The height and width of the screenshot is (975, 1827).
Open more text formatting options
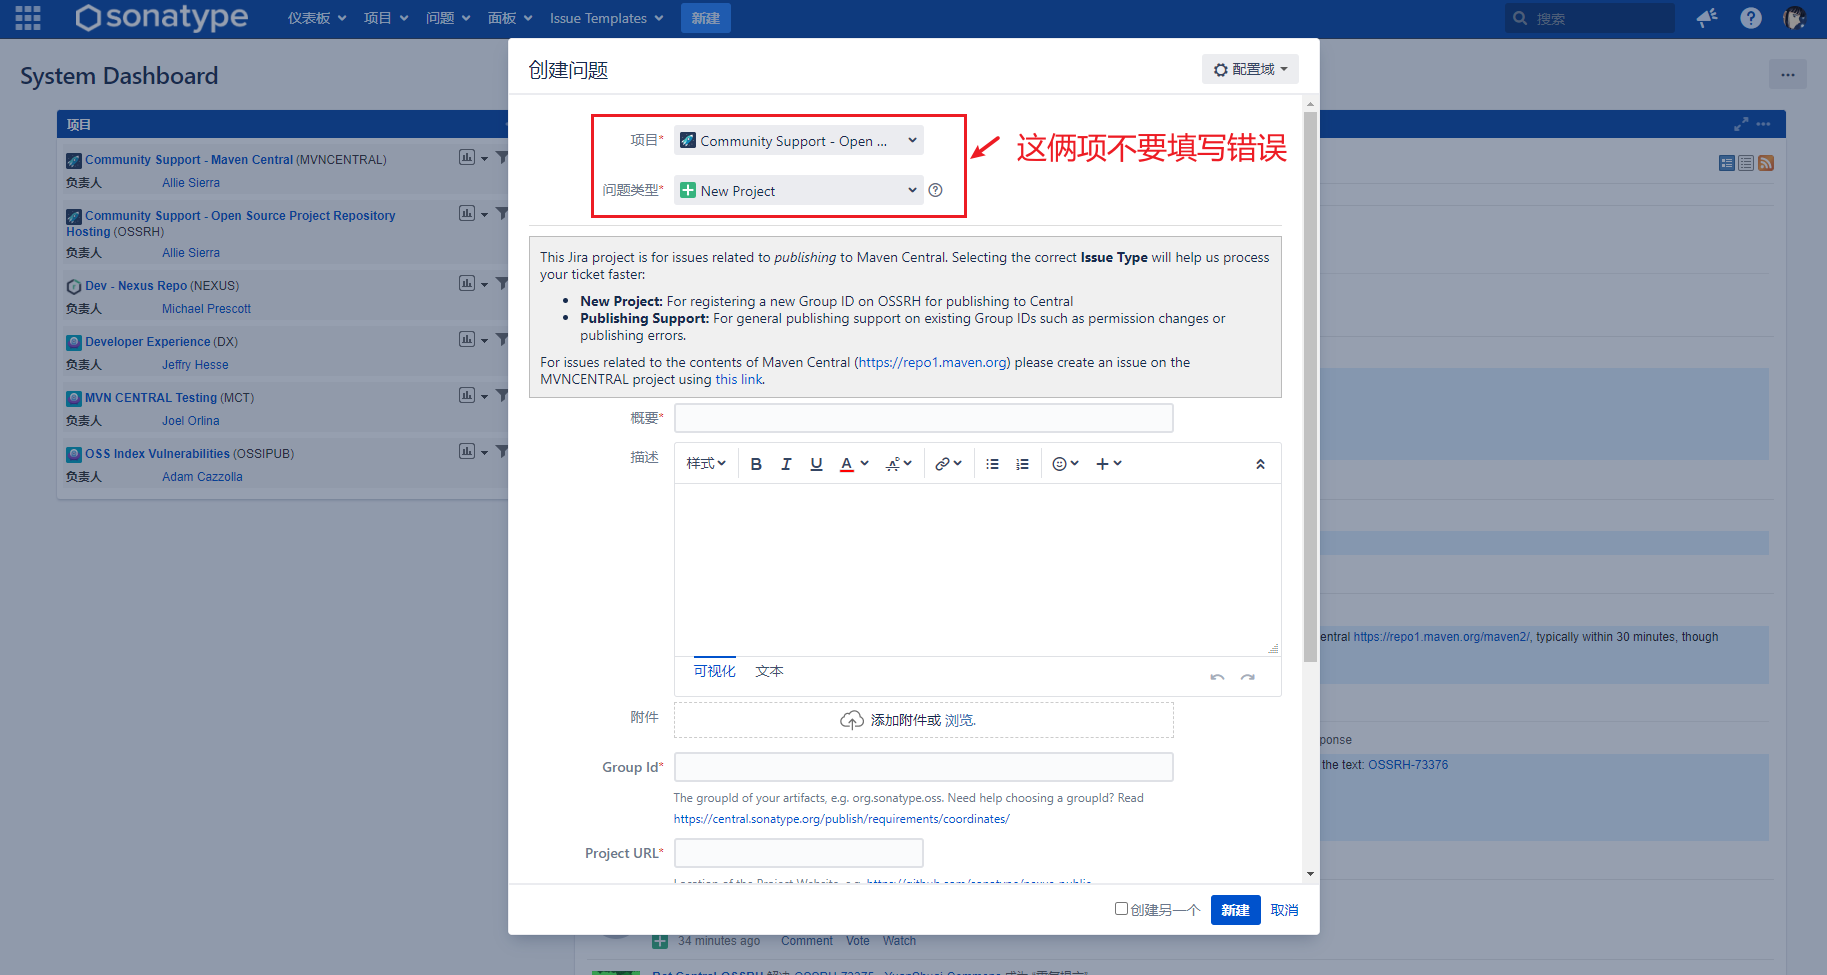pyautogui.click(x=898, y=464)
